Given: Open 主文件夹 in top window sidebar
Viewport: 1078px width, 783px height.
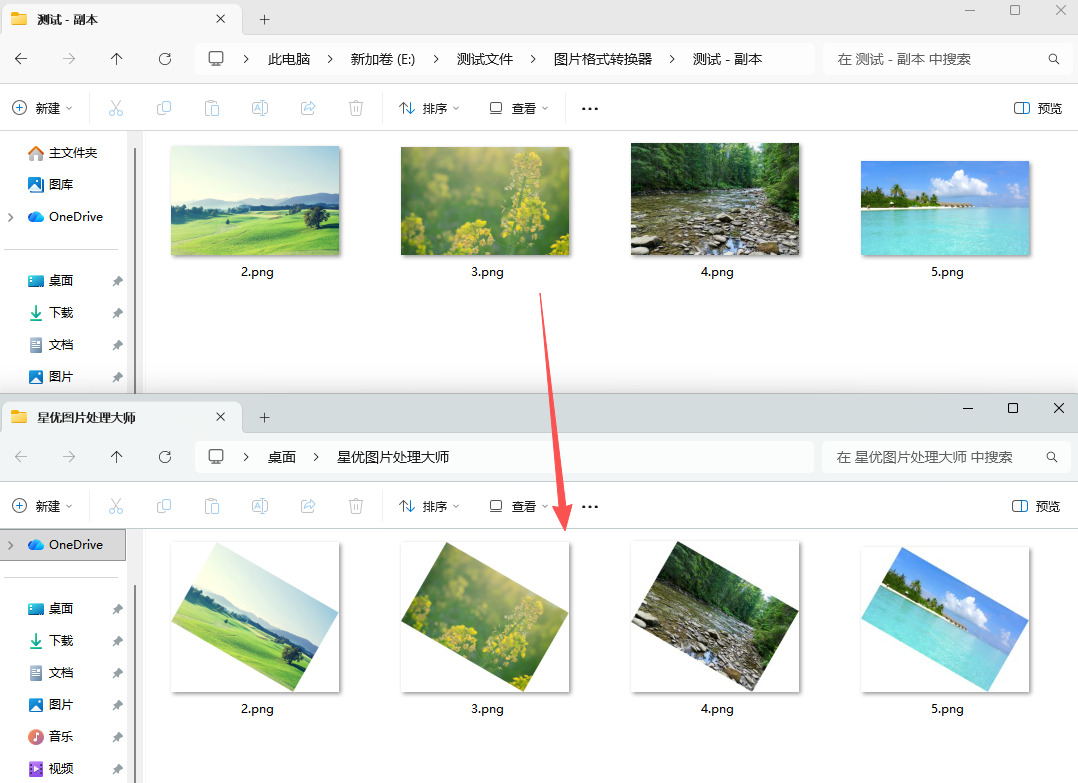Looking at the screenshot, I should tap(63, 153).
